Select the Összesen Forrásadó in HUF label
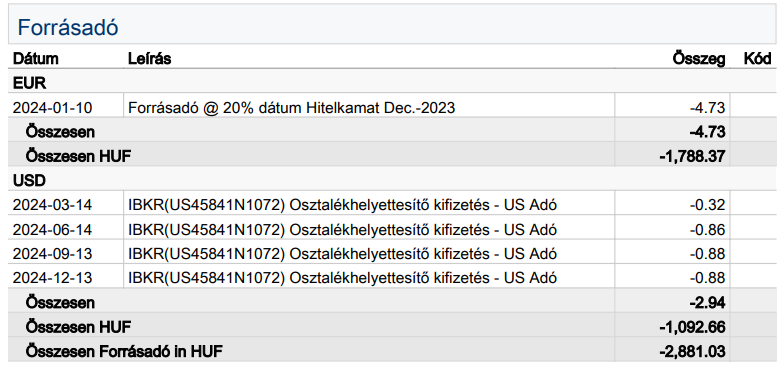 click(124, 352)
